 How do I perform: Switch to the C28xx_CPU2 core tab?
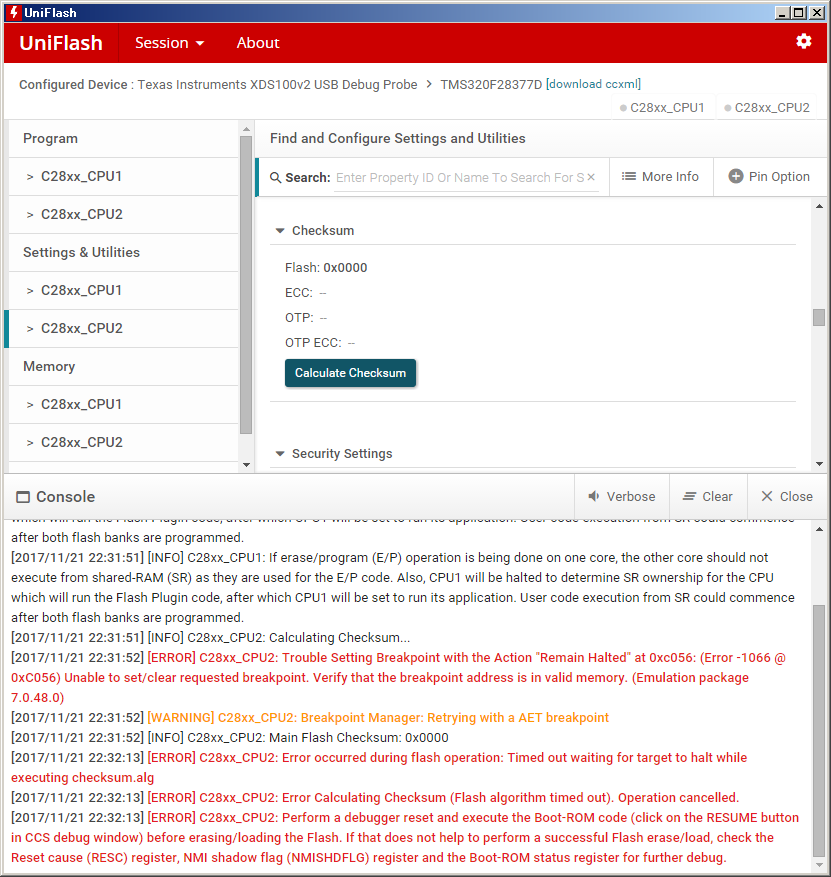coord(767,107)
